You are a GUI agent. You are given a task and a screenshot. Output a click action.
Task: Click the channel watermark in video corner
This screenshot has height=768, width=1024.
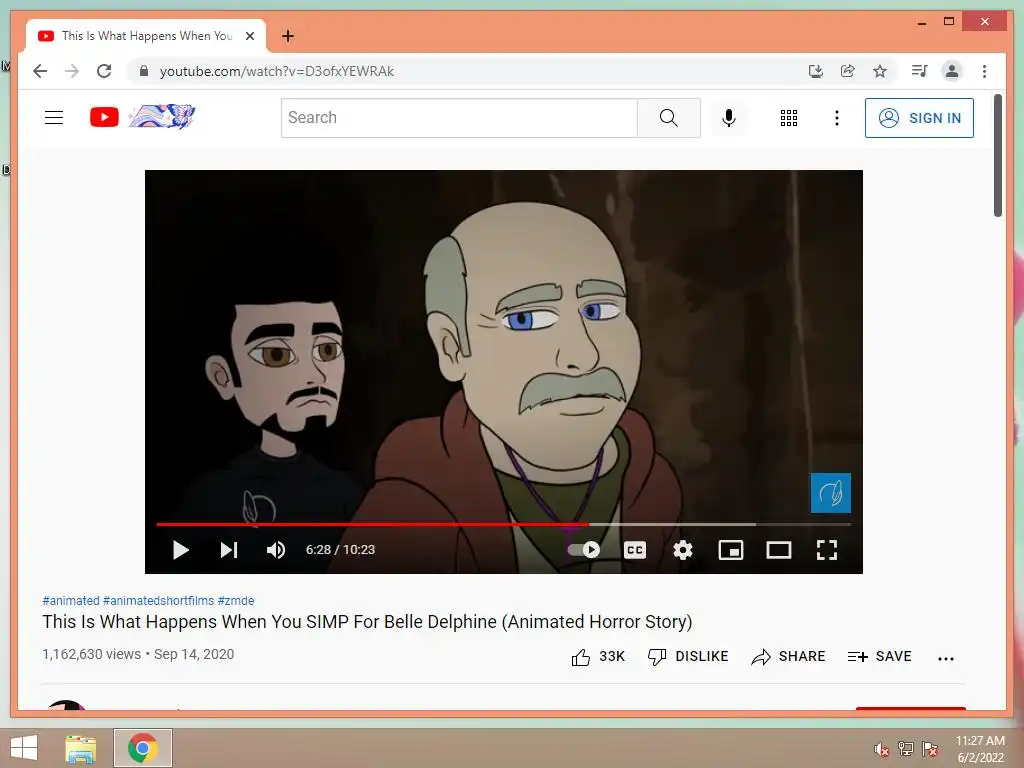tap(831, 492)
